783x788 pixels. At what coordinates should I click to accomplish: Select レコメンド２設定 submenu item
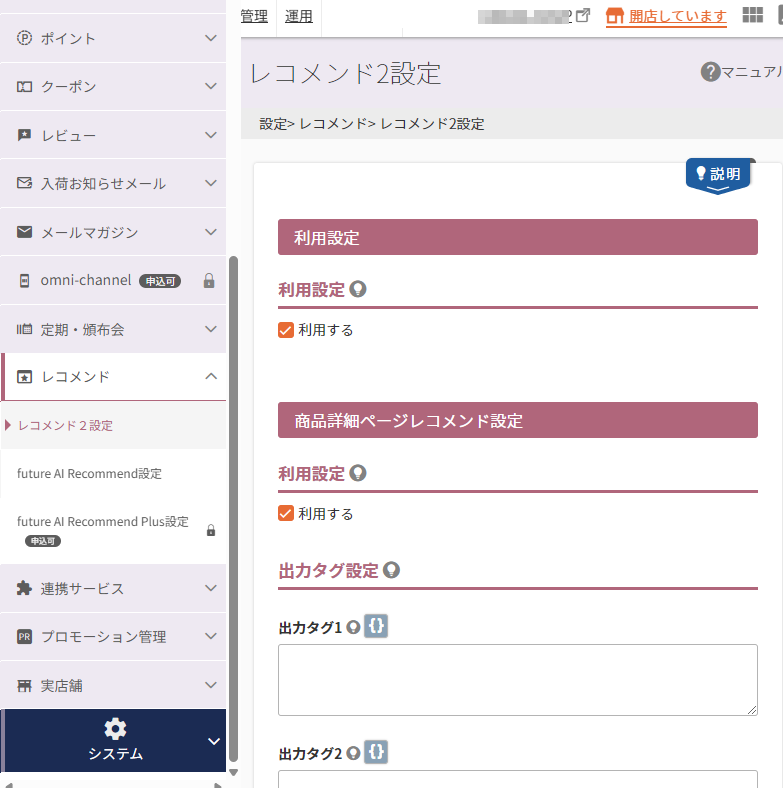[113, 425]
